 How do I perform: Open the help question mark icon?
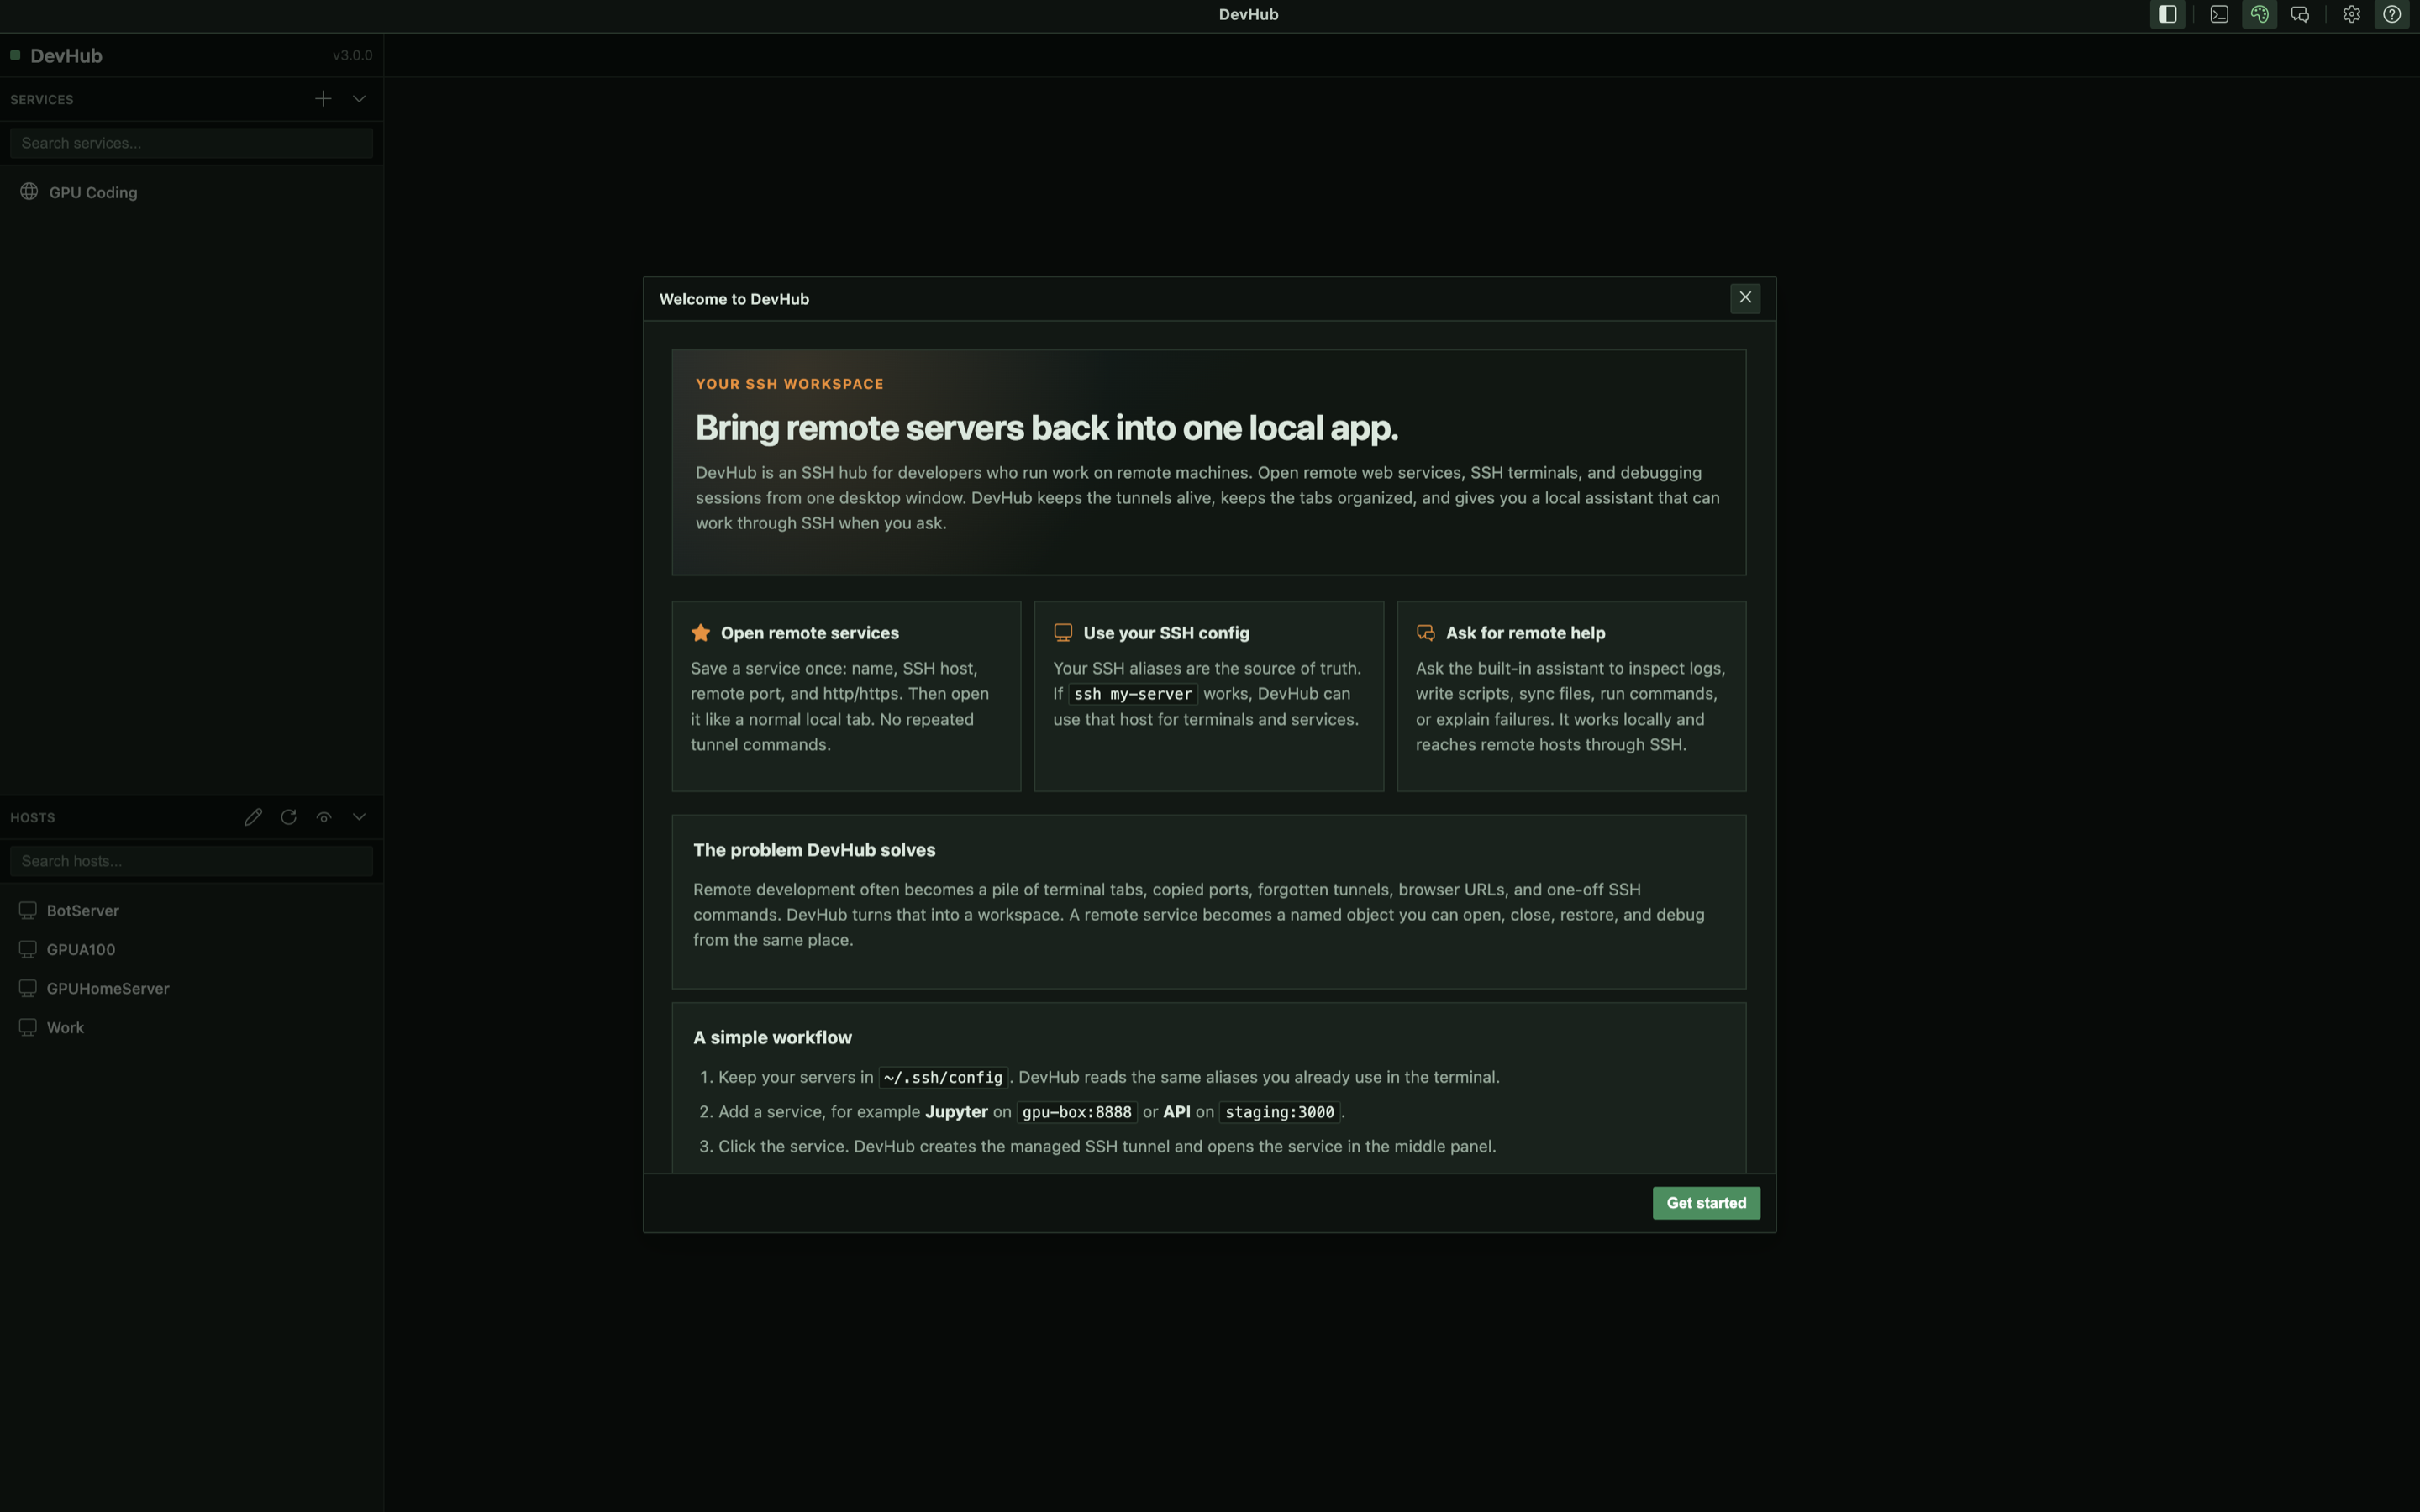(2391, 14)
